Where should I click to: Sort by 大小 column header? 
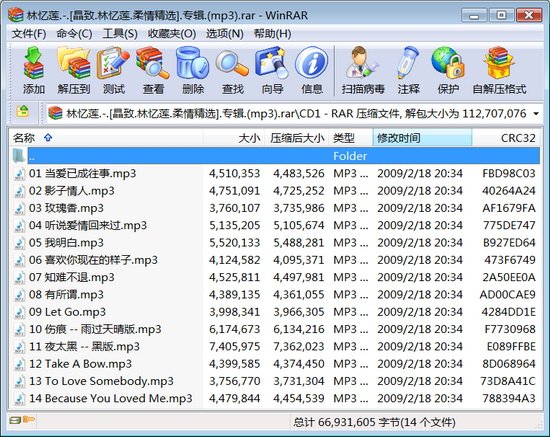pos(233,138)
